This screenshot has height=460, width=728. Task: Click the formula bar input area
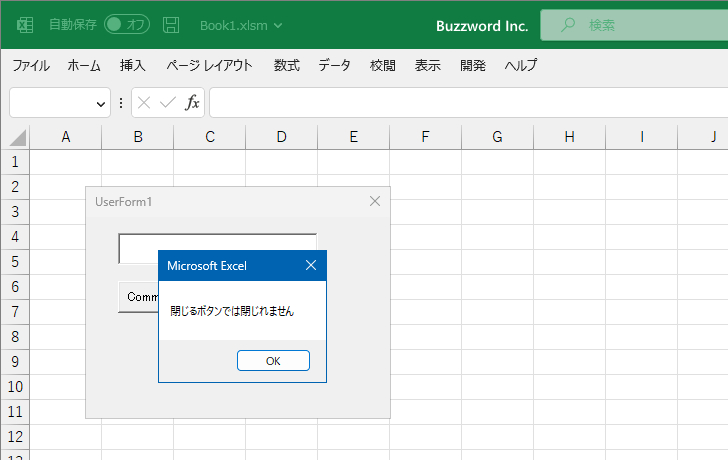click(468, 103)
